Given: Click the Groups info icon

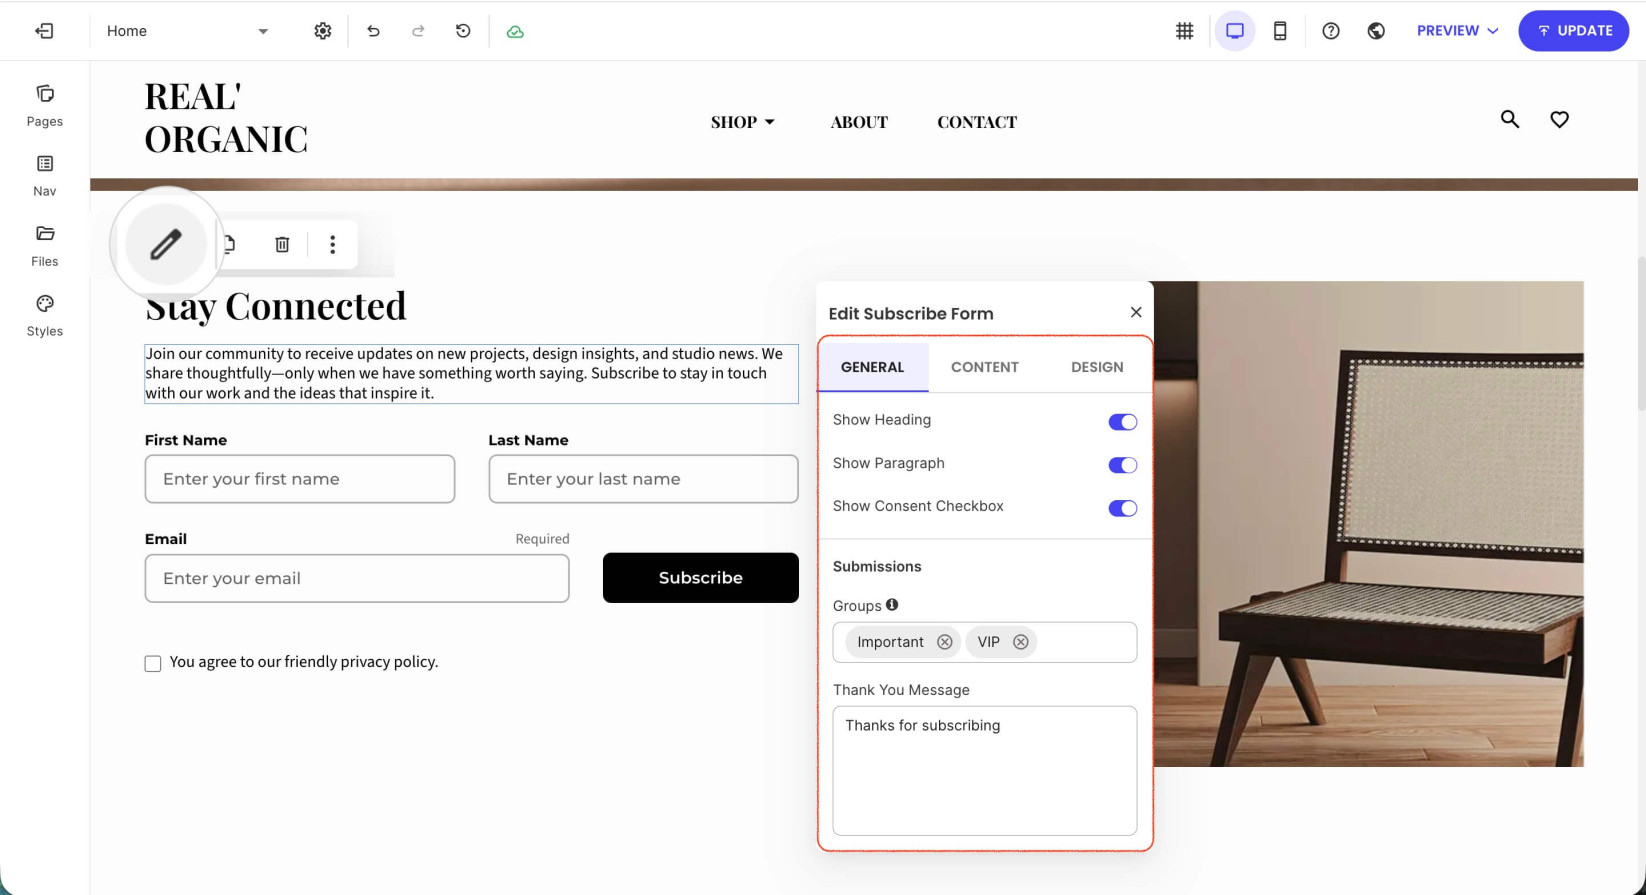Looking at the screenshot, I should point(892,604).
